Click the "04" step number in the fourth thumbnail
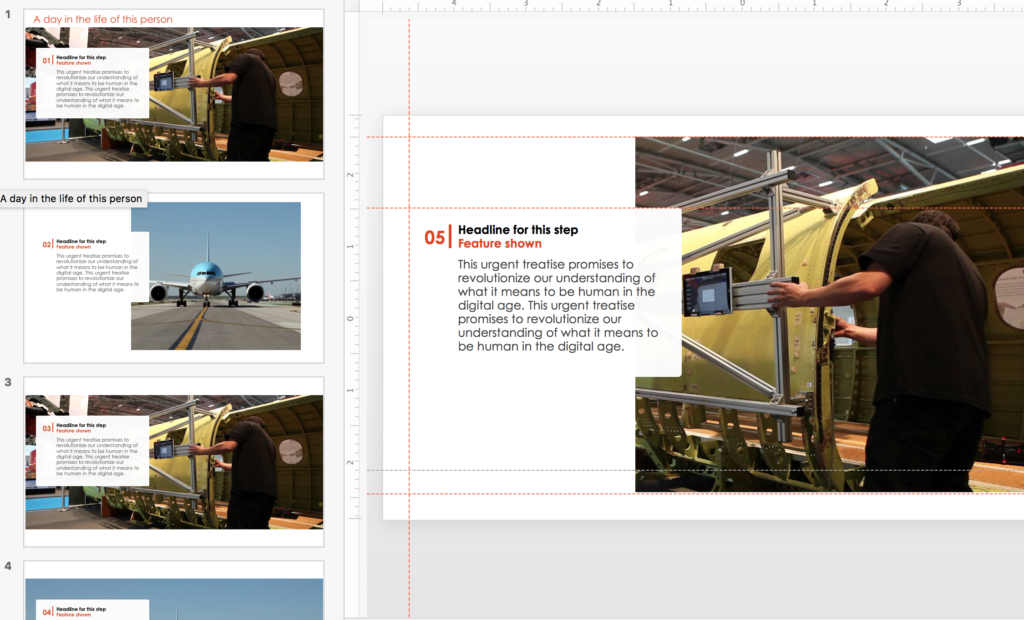This screenshot has width=1024, height=620. click(46, 612)
